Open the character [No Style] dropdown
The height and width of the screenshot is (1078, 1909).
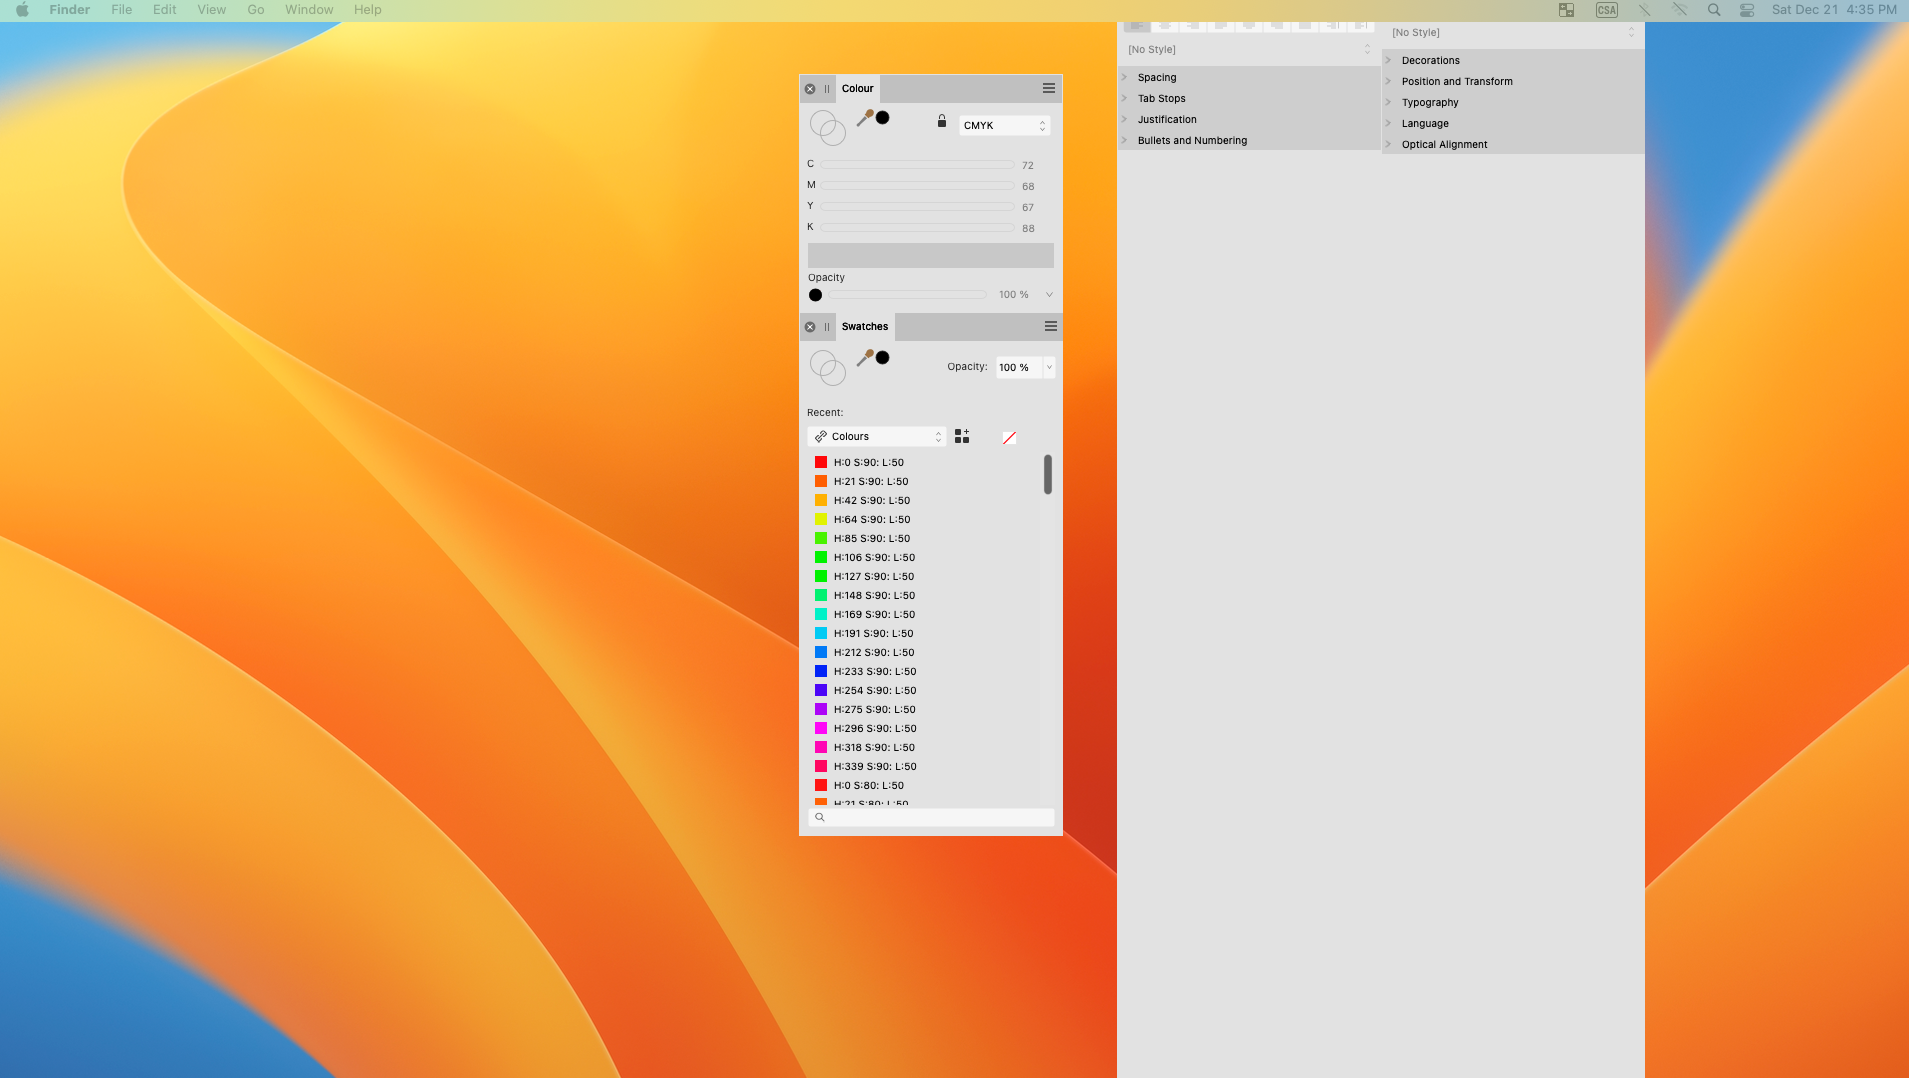(x=1513, y=32)
